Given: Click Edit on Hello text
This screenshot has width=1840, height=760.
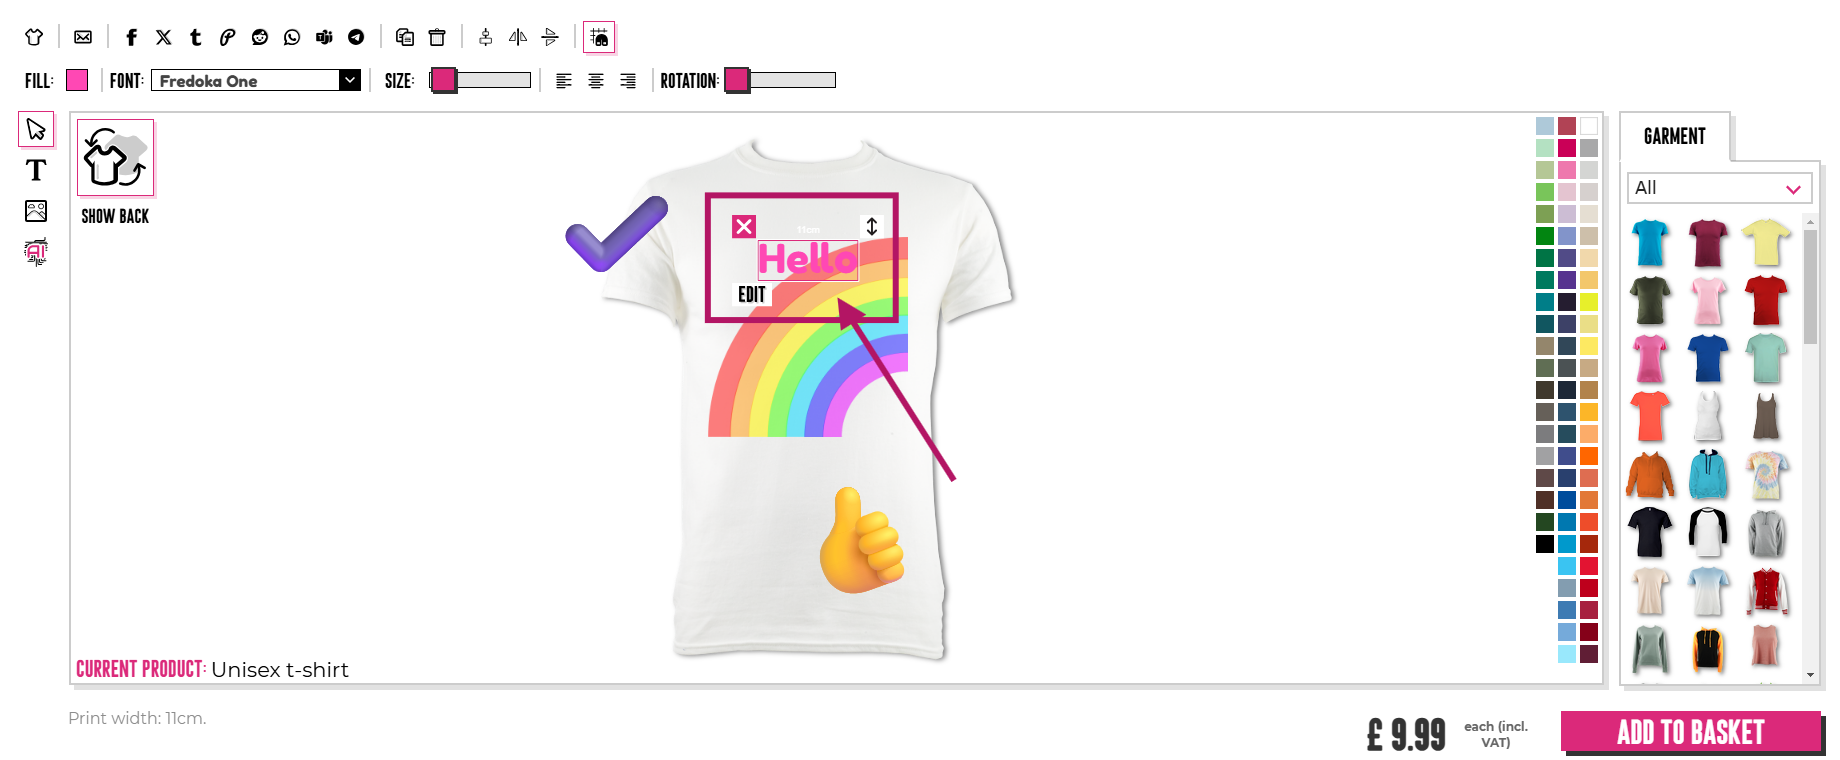Looking at the screenshot, I should pyautogui.click(x=752, y=294).
